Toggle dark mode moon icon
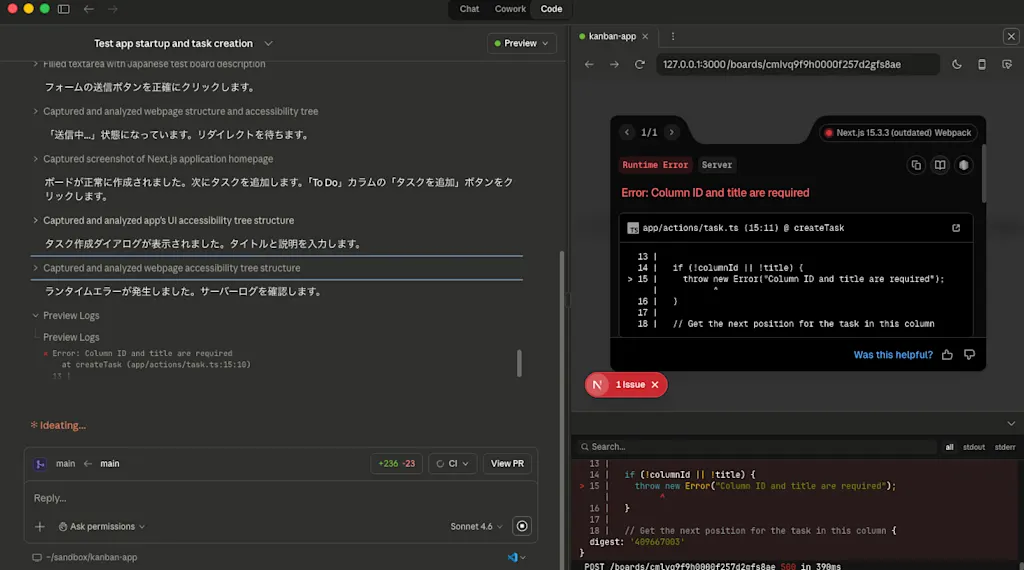 coord(957,65)
